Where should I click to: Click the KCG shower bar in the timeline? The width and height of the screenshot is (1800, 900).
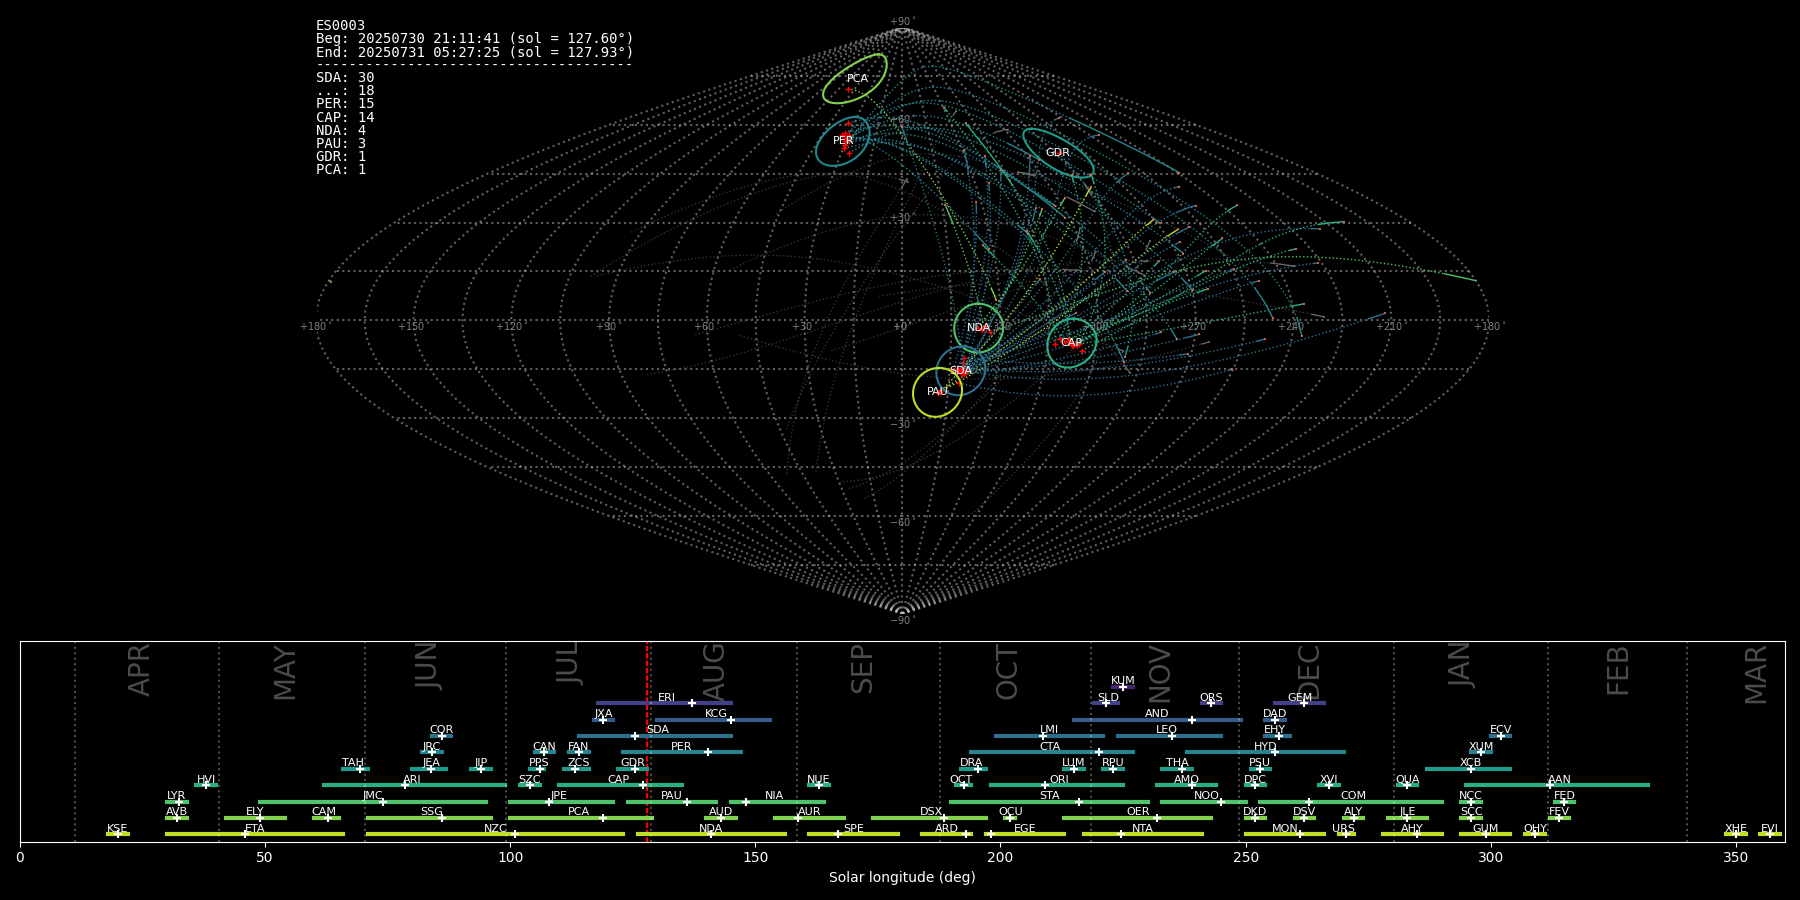tap(713, 719)
